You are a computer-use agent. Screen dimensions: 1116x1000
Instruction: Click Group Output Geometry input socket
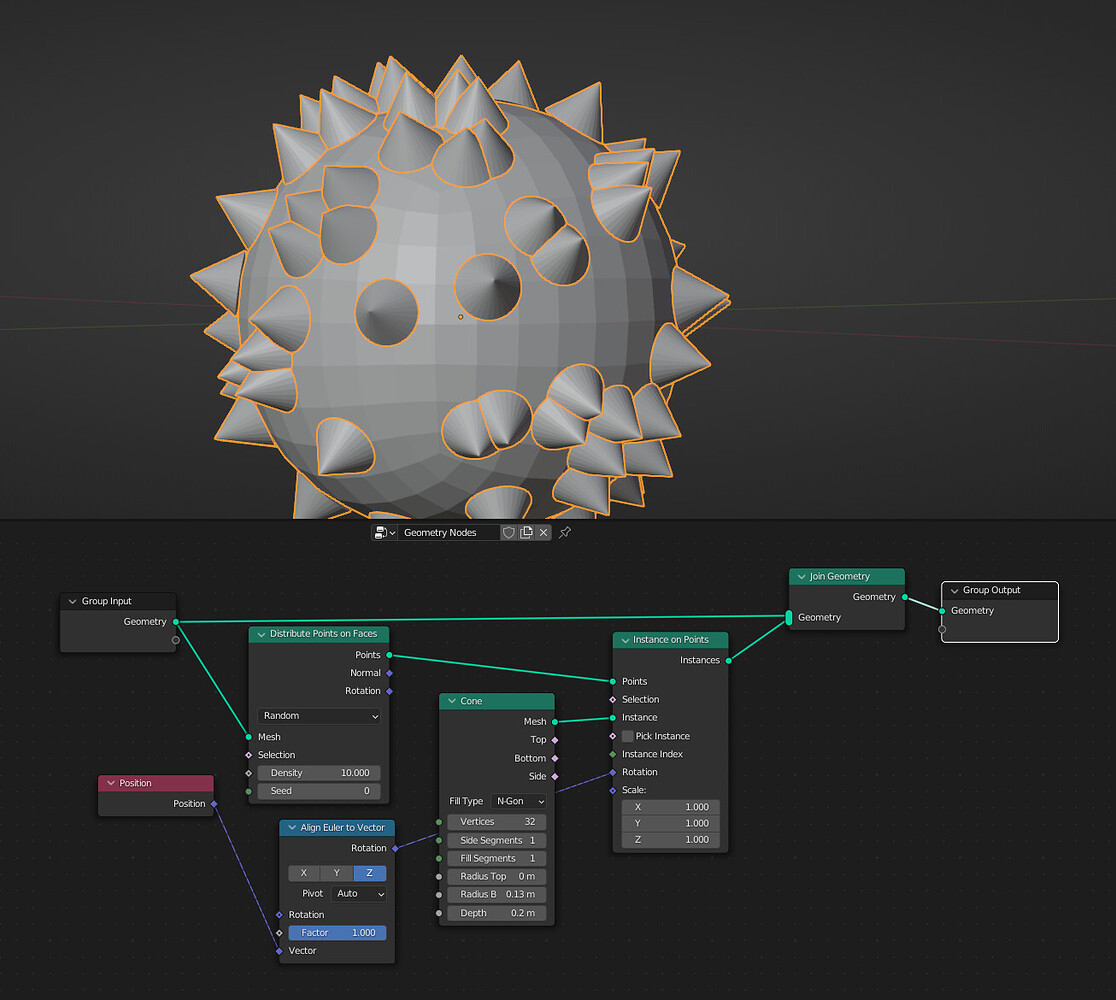(942, 611)
